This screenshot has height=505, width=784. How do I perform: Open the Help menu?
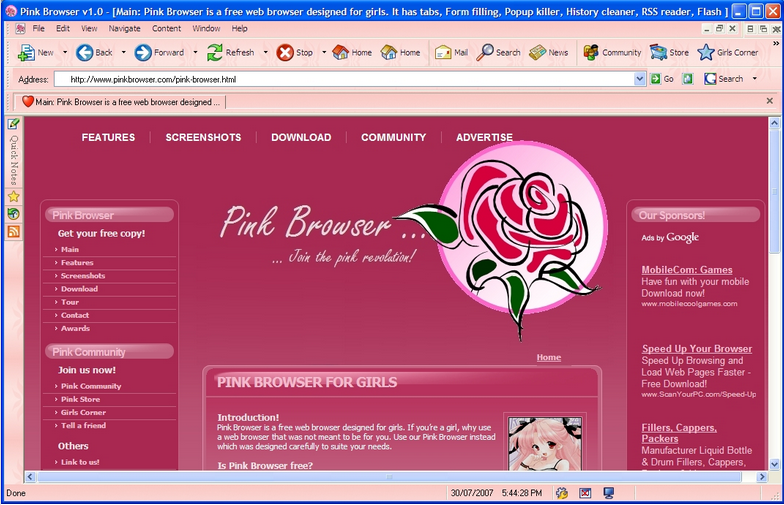240,28
